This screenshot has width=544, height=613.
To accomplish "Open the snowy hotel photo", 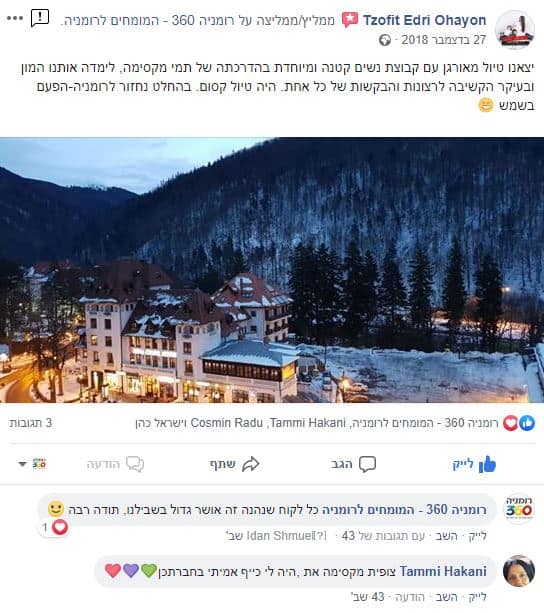I will [272, 270].
